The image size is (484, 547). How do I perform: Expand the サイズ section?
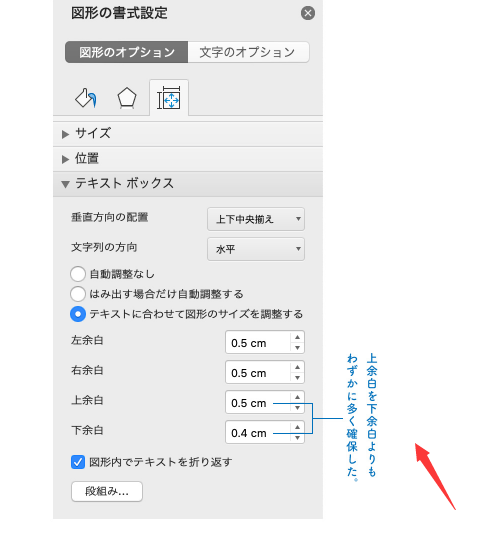coord(188,134)
